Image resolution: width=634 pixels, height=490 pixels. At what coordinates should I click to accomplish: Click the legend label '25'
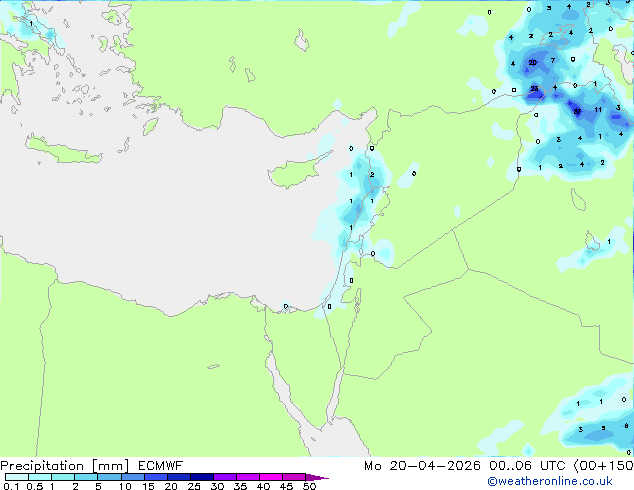(x=194, y=486)
